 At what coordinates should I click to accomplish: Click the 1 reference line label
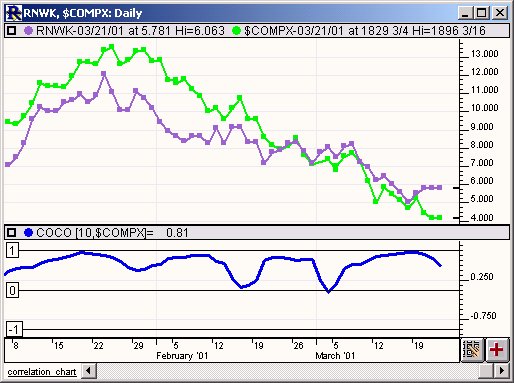pyautogui.click(x=12, y=250)
